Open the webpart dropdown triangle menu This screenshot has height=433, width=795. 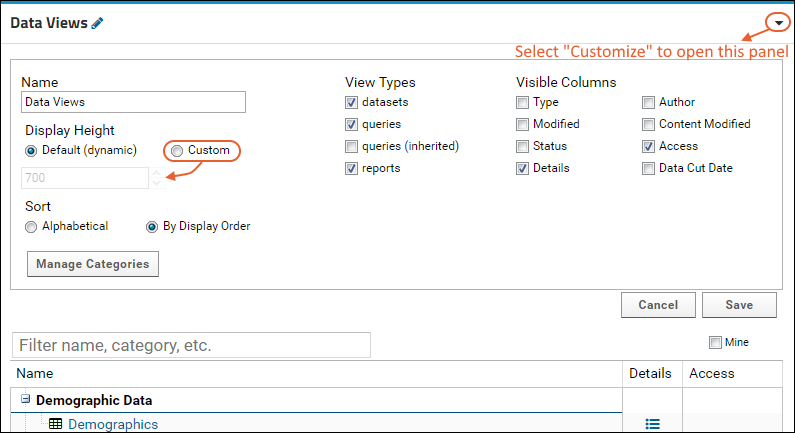[779, 23]
